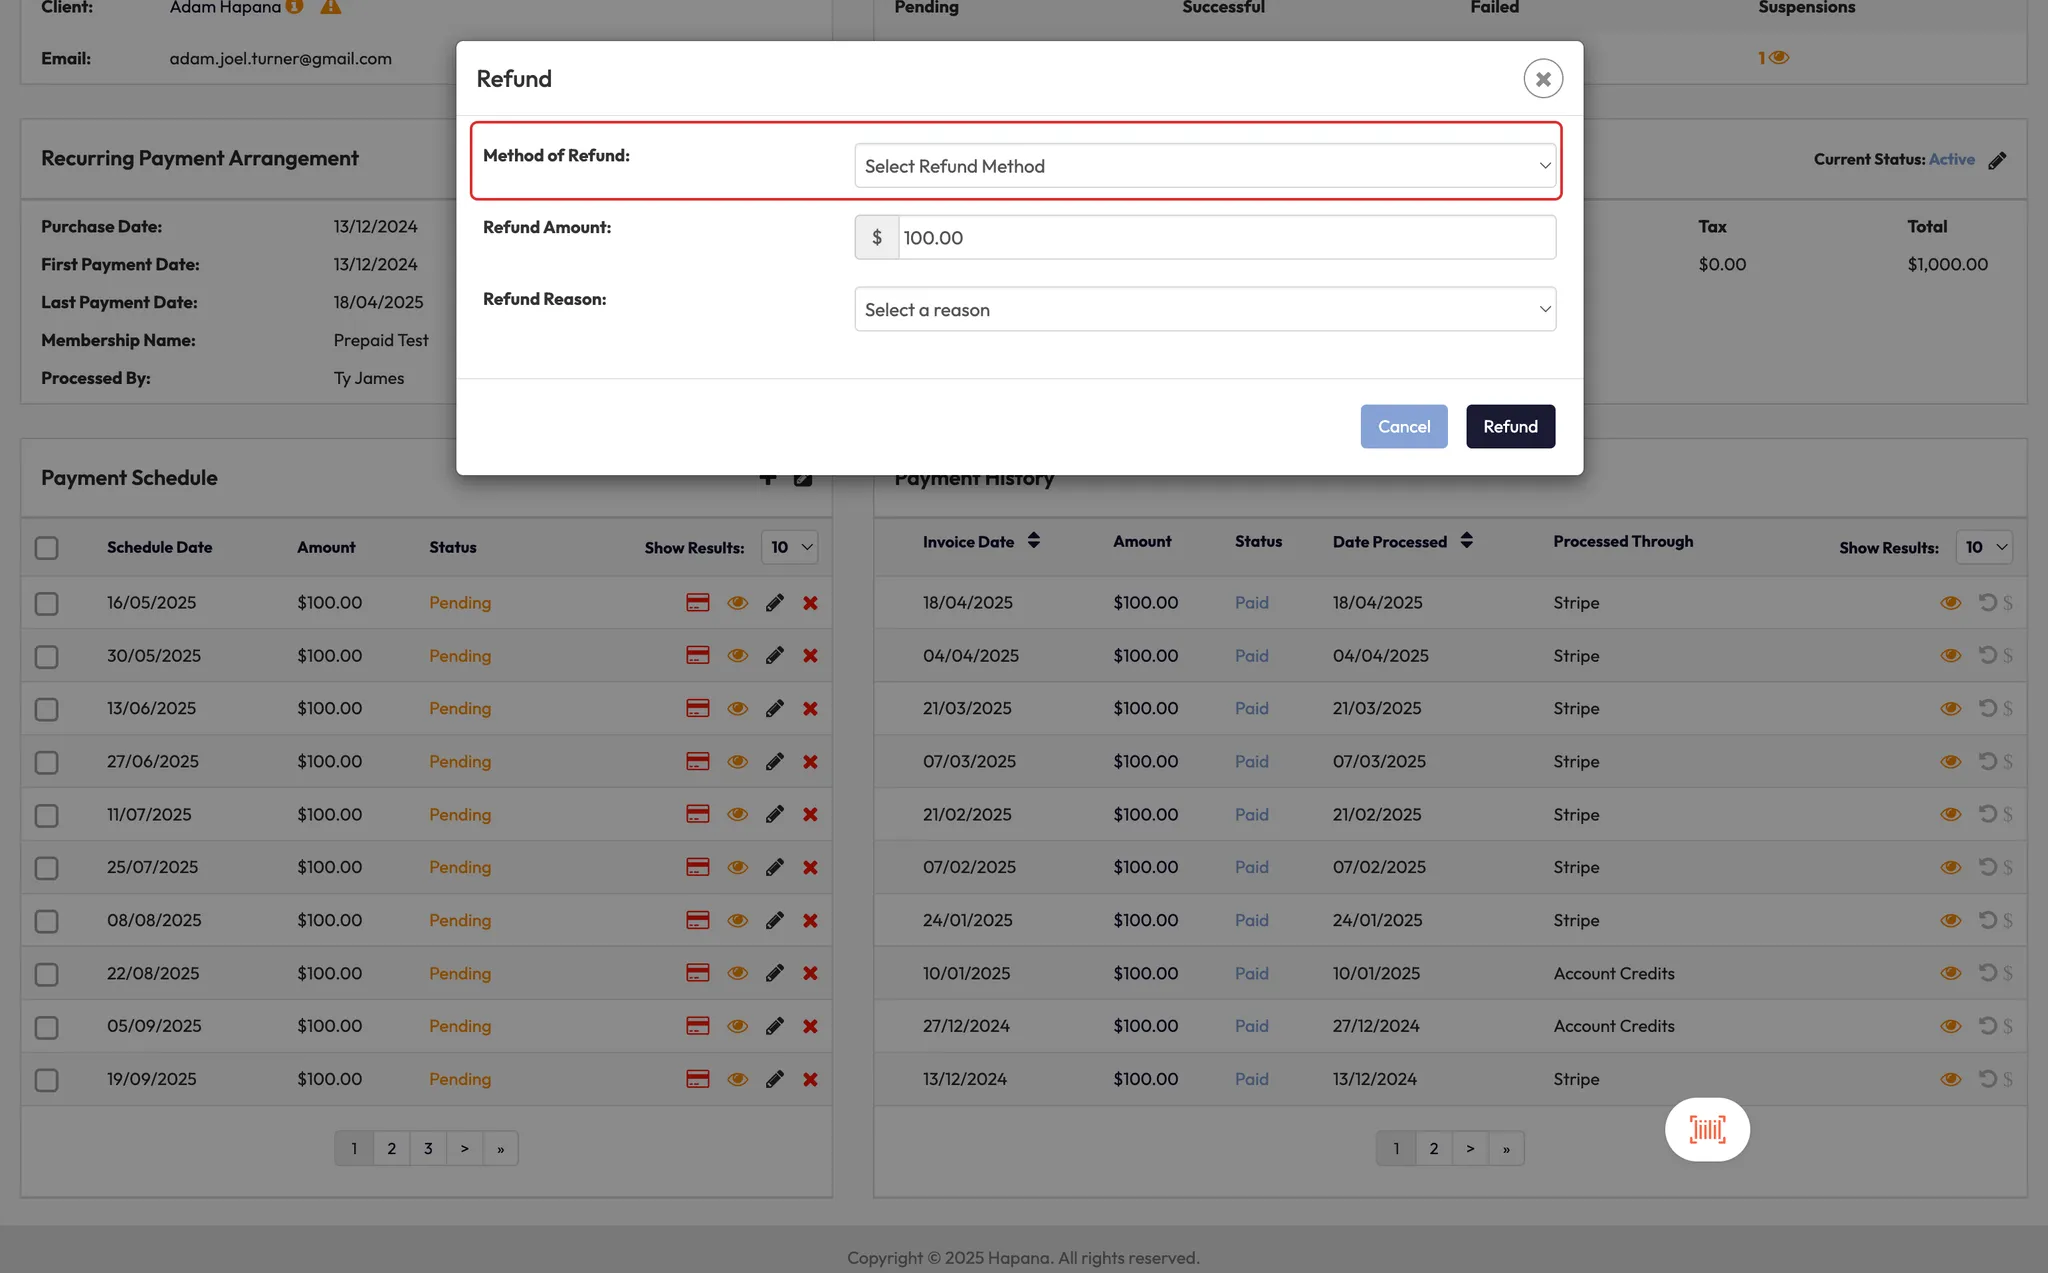View 27/06/2025 scheduled payment eye icon
The height and width of the screenshot is (1273, 2048).
(737, 762)
